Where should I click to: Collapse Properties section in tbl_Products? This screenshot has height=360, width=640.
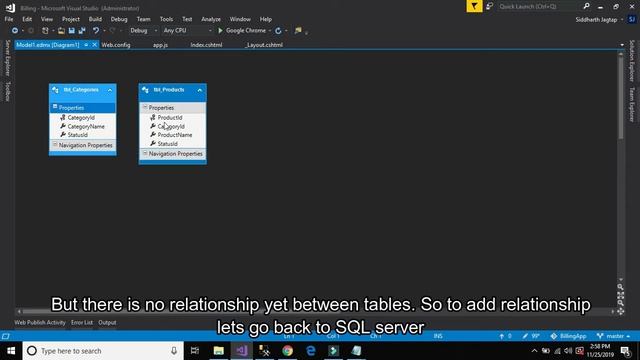145,107
